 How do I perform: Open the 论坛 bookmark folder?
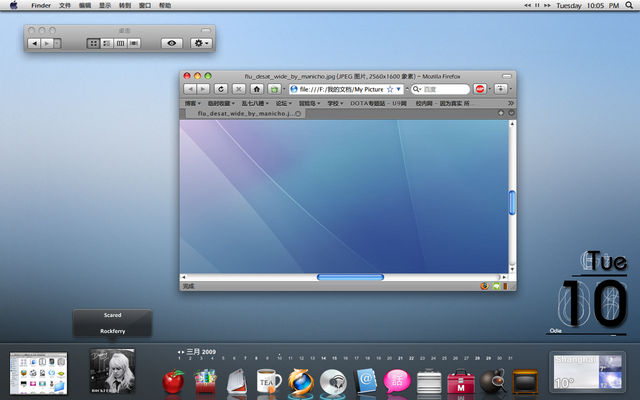(281, 102)
